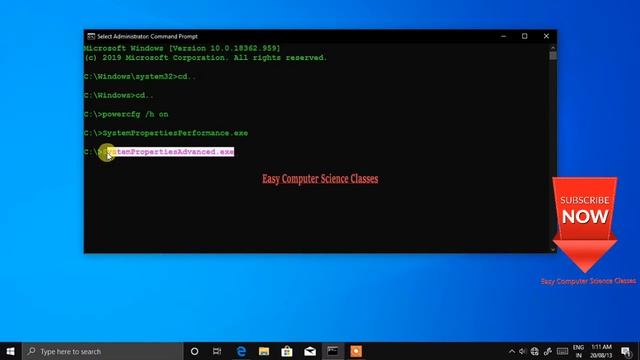Click the taskbar search box
The image size is (640, 360).
[103, 351]
